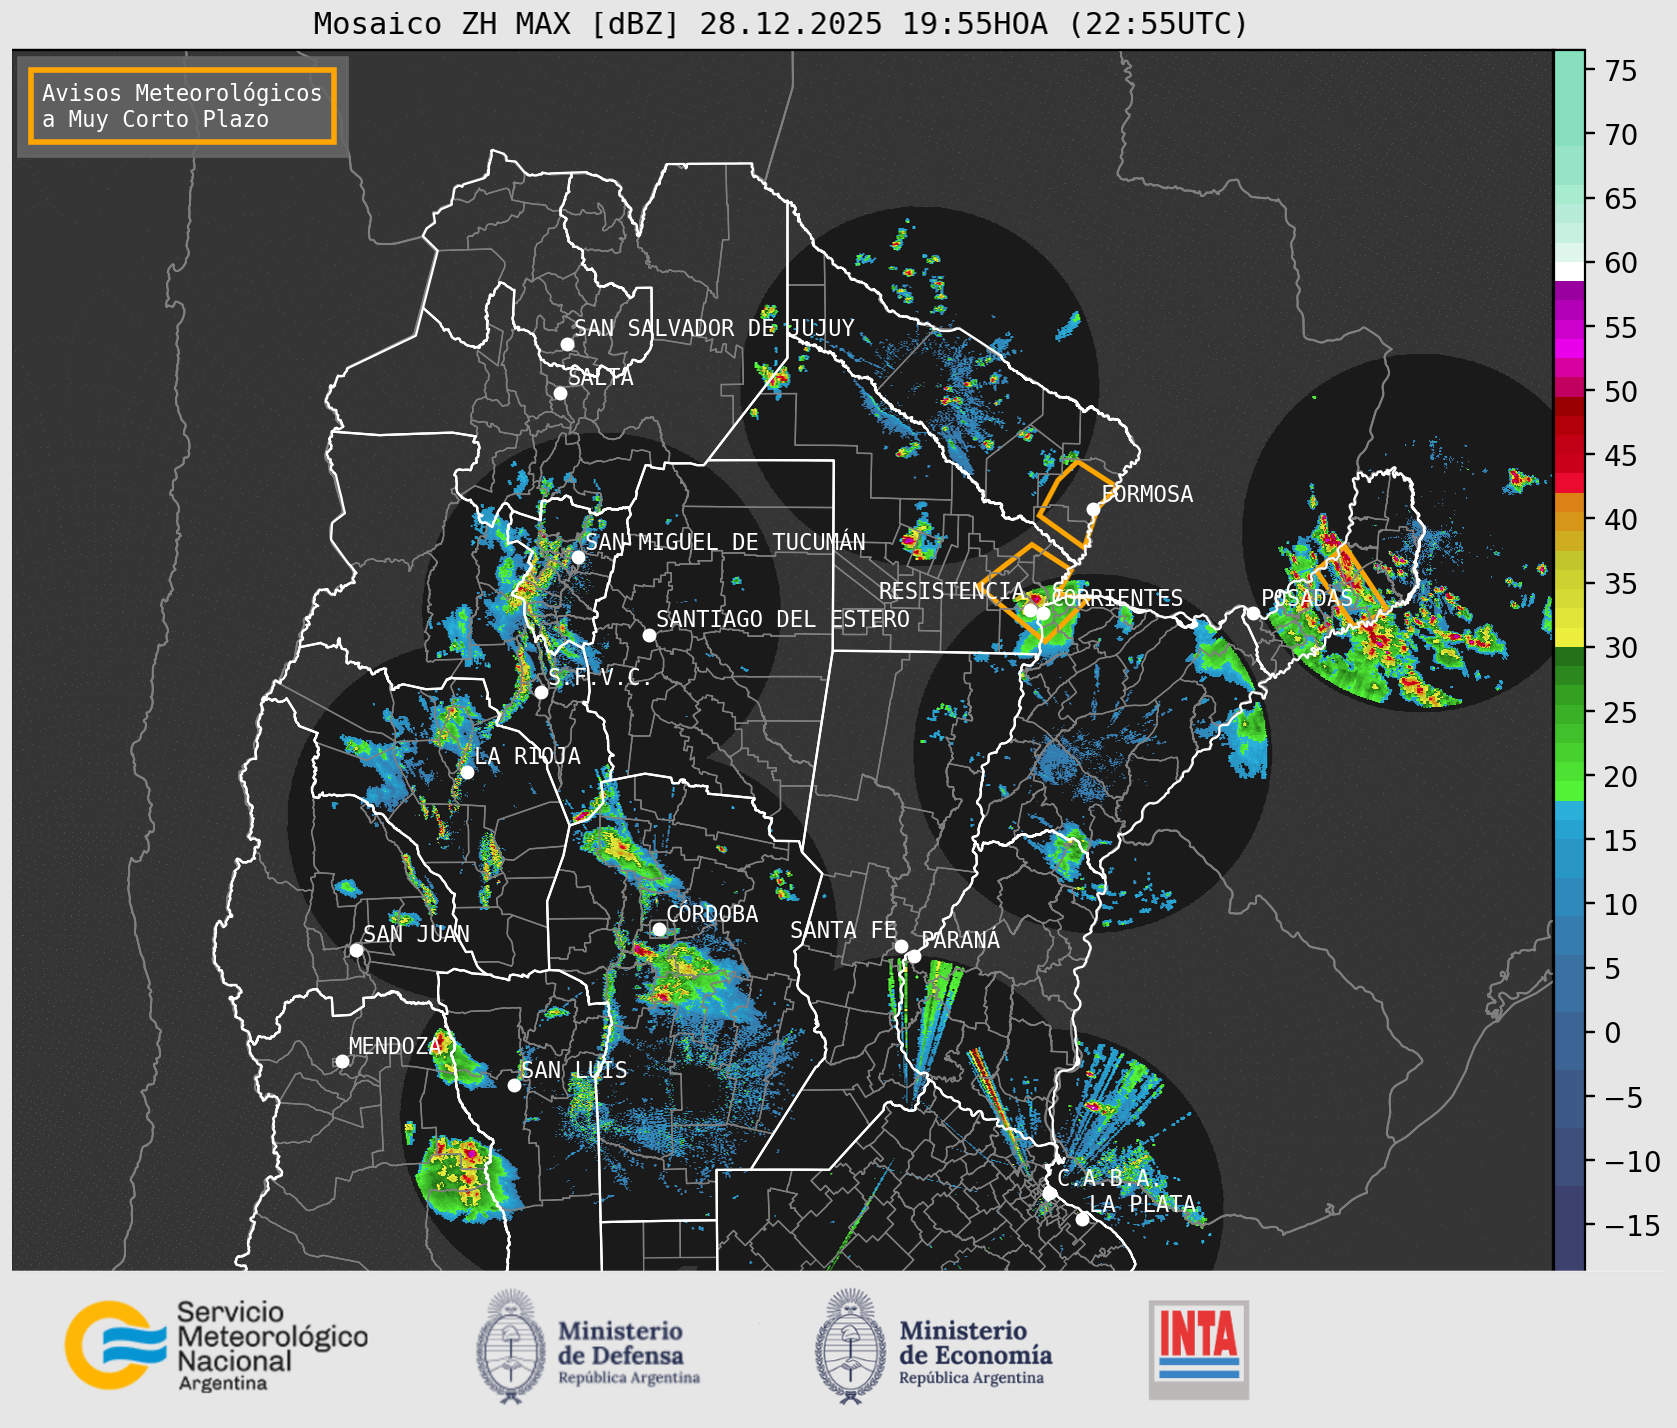Screen dimensions: 1677x1428
Task: Click the SAN MIGUEL DE TUCUMÁN label
Action: point(726,542)
